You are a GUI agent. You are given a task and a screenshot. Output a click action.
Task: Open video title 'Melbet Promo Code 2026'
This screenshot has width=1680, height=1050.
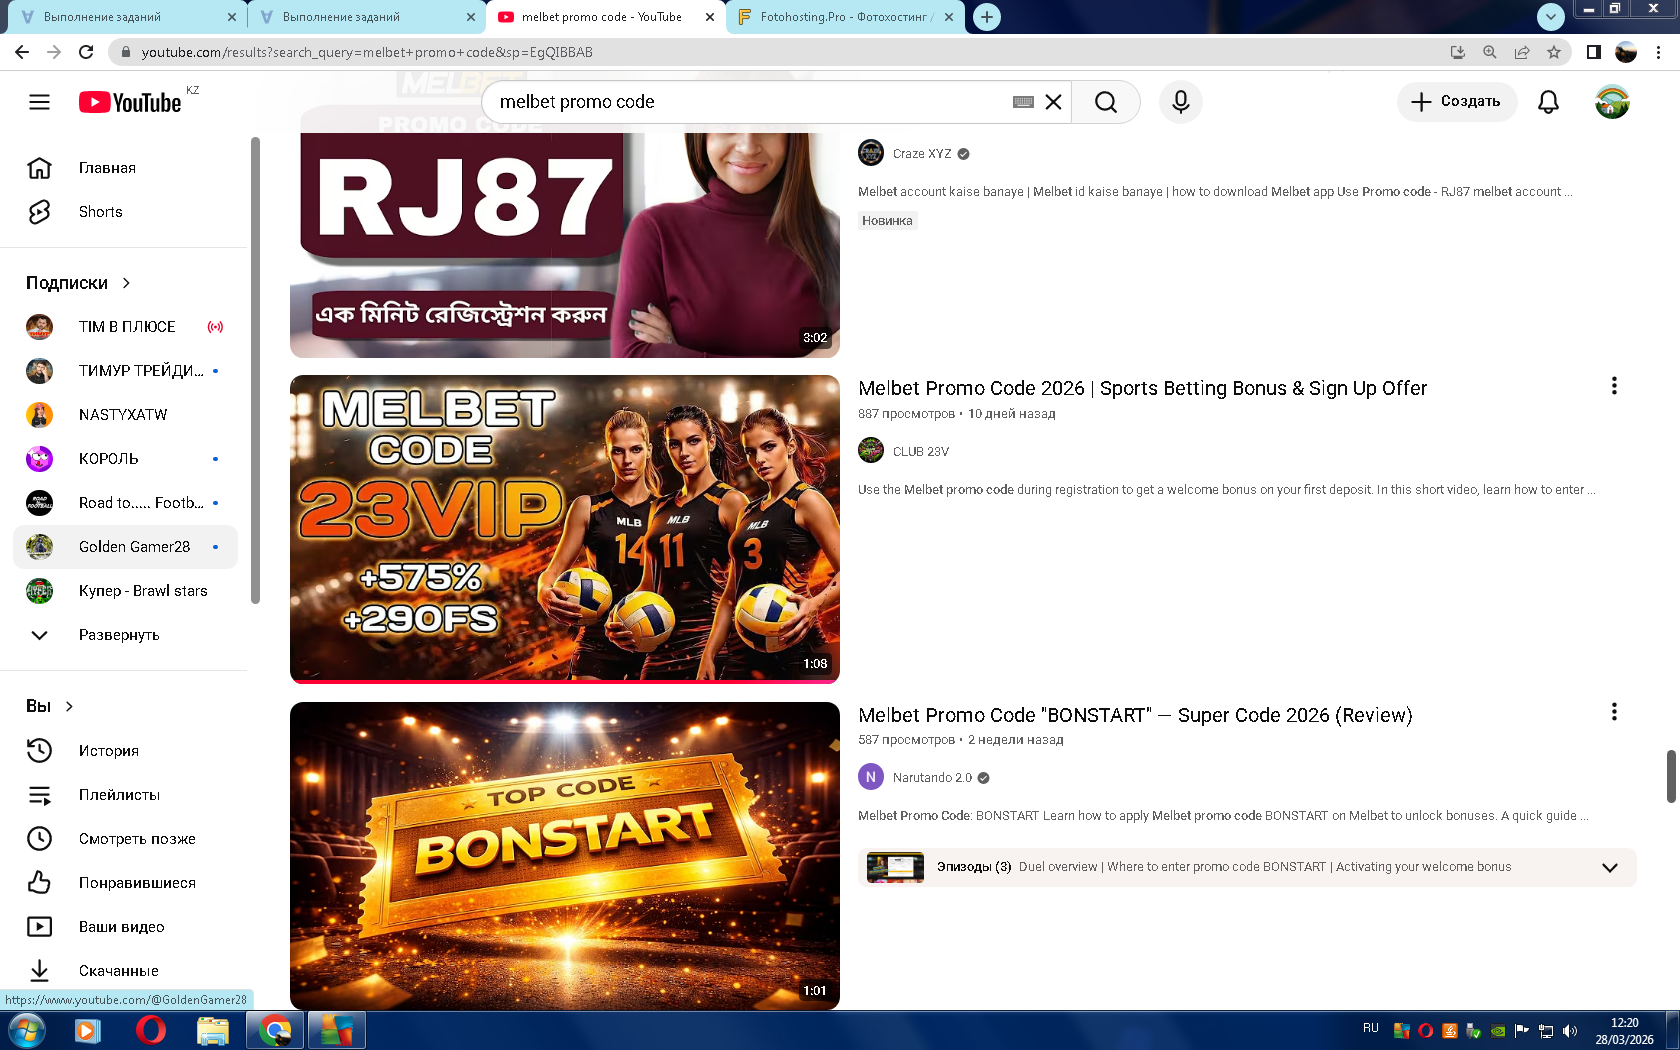coord(1142,388)
